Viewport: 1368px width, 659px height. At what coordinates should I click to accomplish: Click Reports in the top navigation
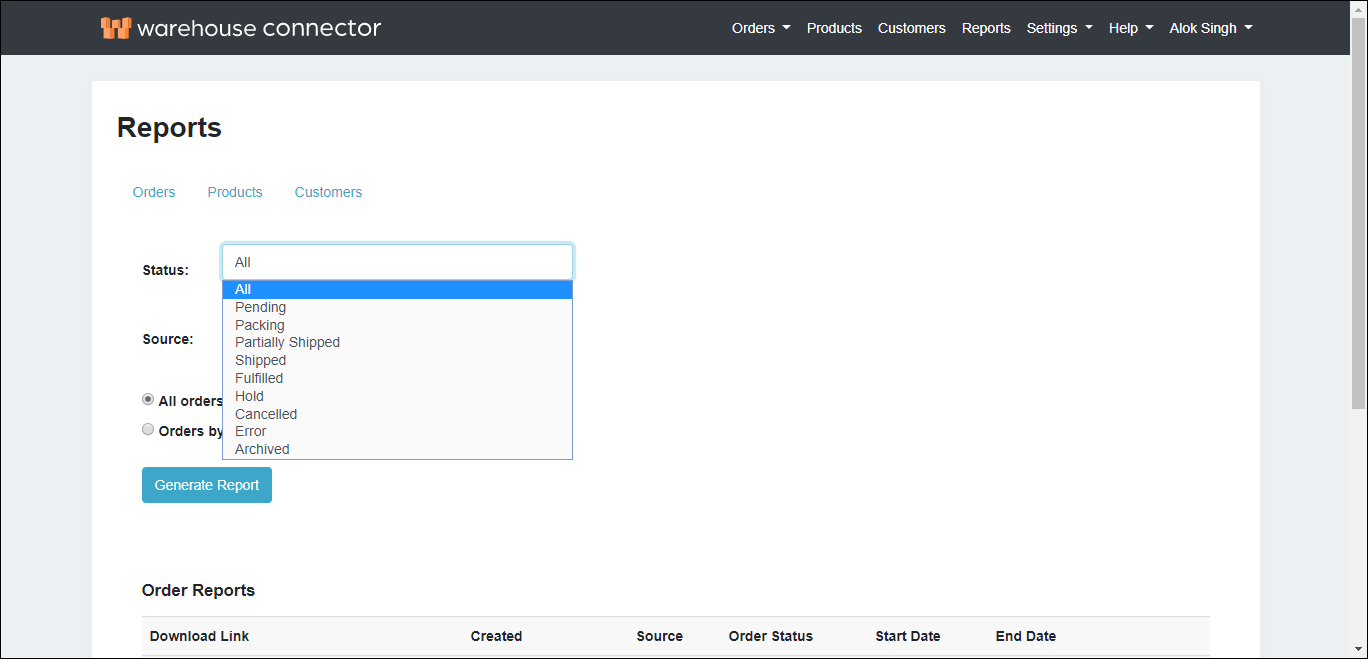point(986,28)
